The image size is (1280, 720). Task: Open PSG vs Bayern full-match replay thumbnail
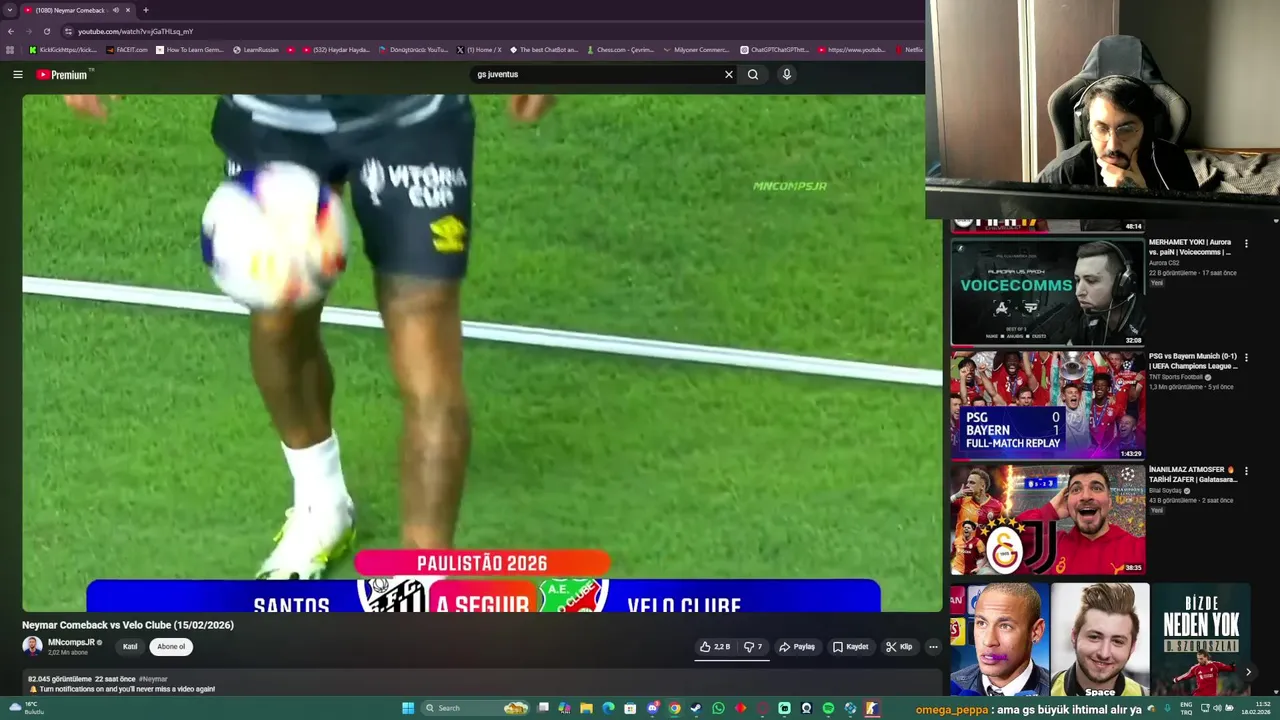(x=1047, y=405)
